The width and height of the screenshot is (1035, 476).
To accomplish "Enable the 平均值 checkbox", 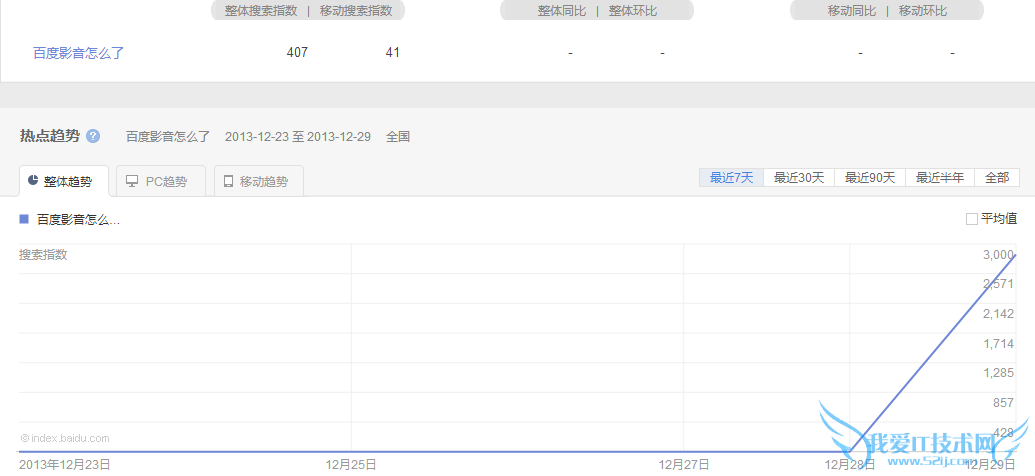I will point(972,219).
